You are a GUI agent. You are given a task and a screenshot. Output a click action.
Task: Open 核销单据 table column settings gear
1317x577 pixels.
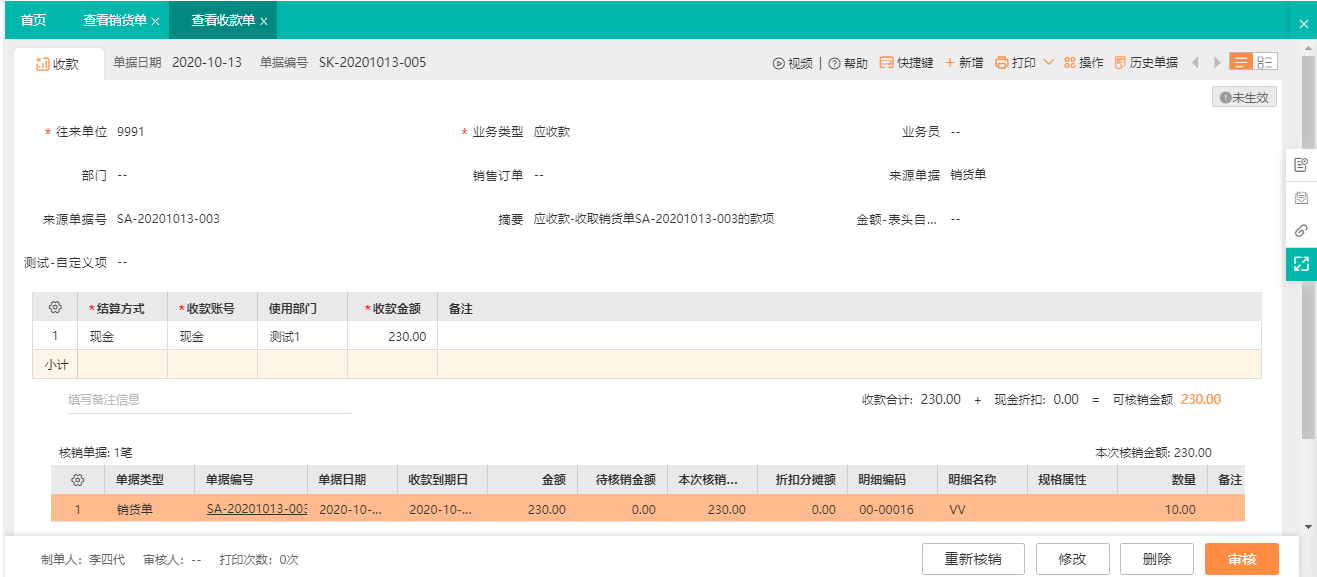tap(77, 480)
